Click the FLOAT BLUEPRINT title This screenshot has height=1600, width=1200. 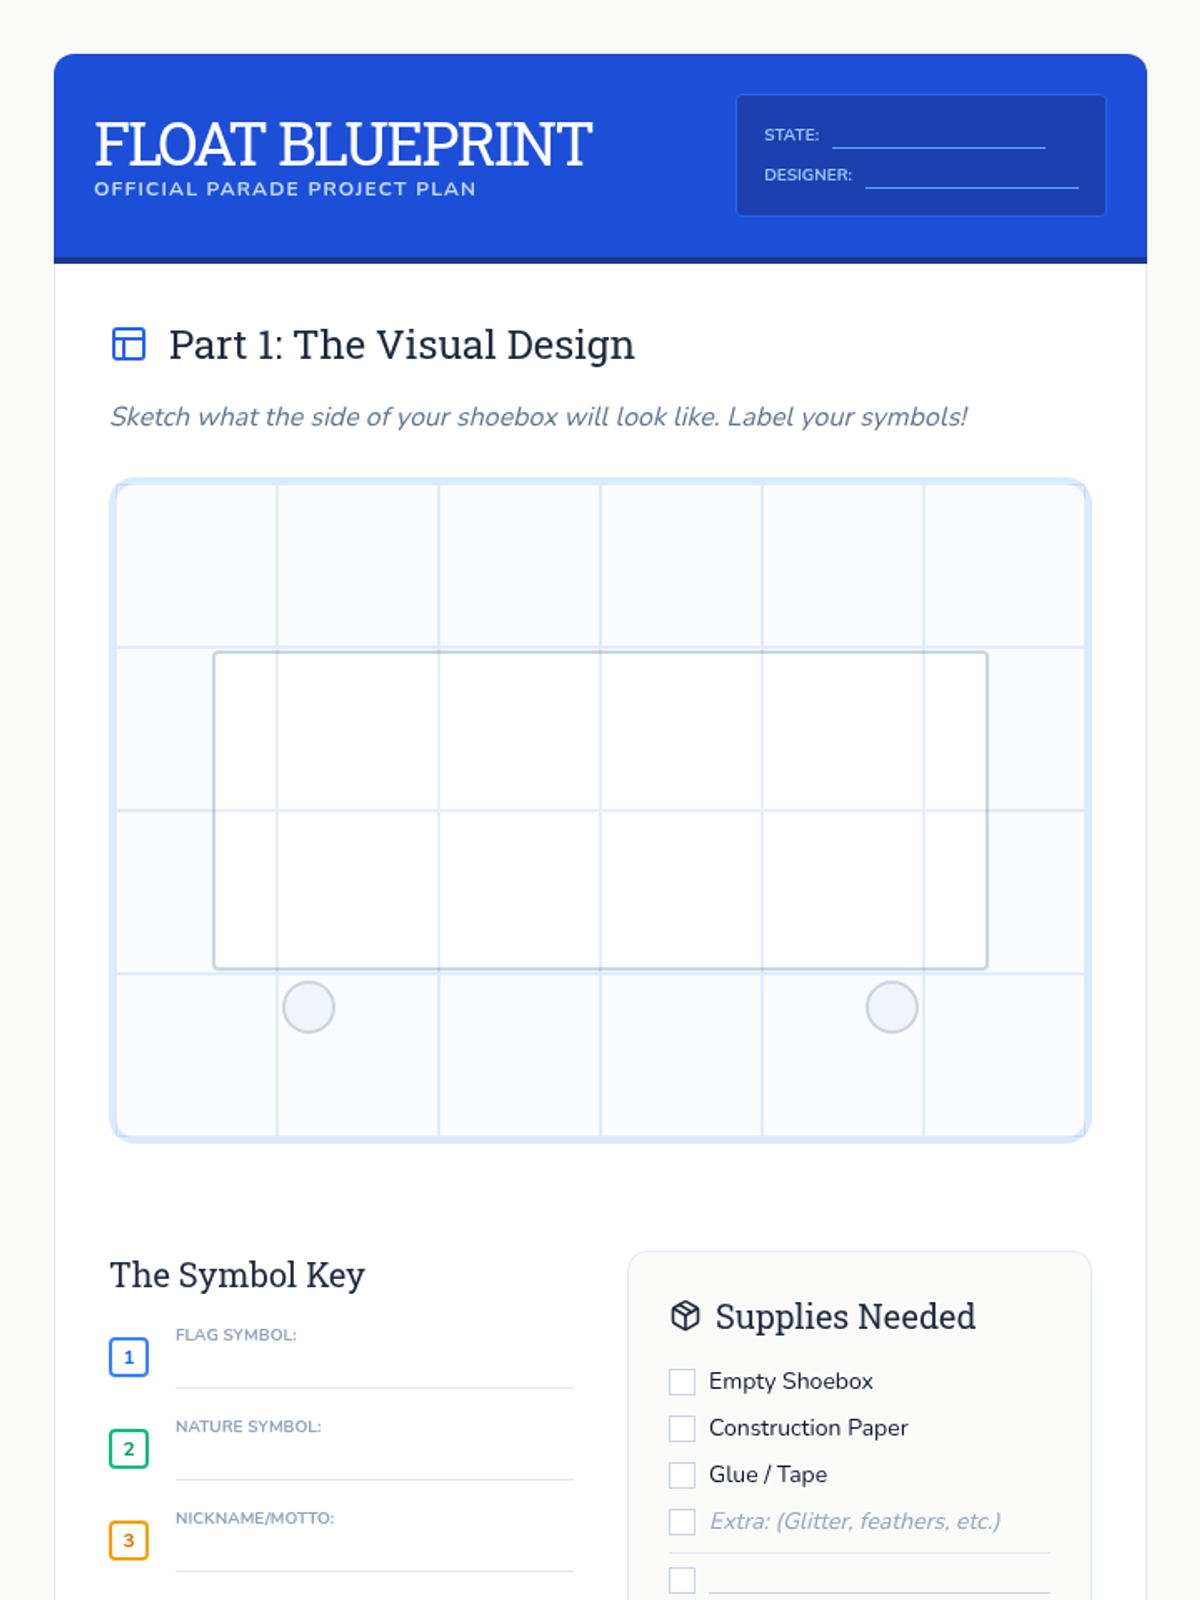pyautogui.click(x=343, y=144)
